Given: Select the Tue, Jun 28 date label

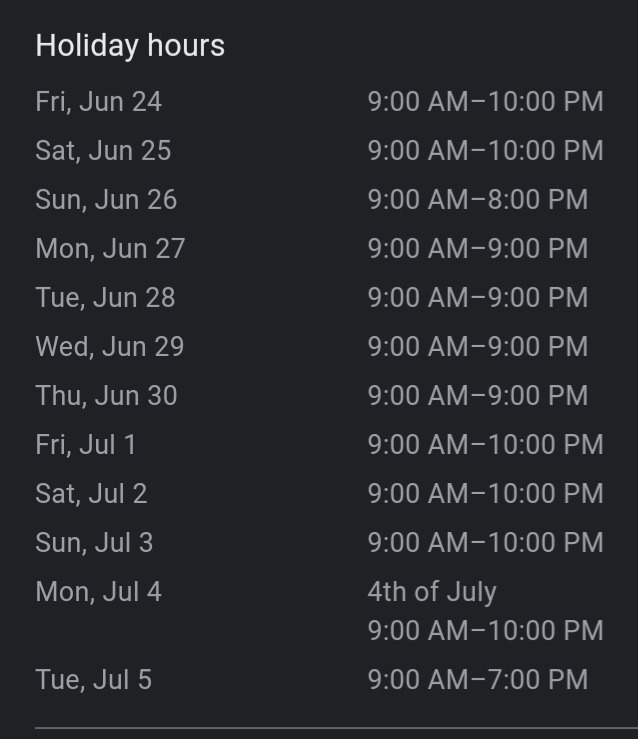Looking at the screenshot, I should point(105,298).
